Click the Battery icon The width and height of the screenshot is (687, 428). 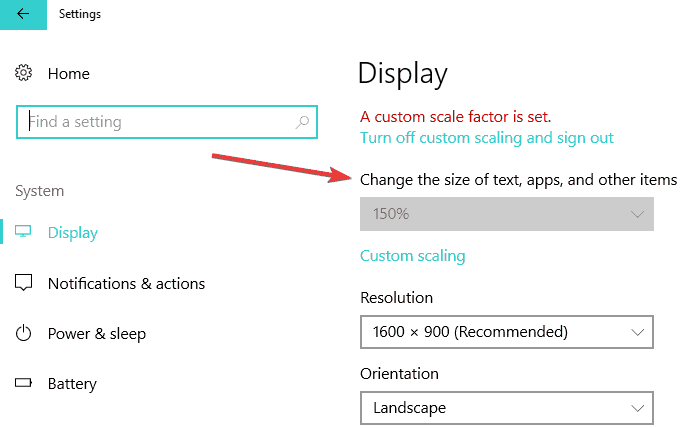click(x=24, y=384)
